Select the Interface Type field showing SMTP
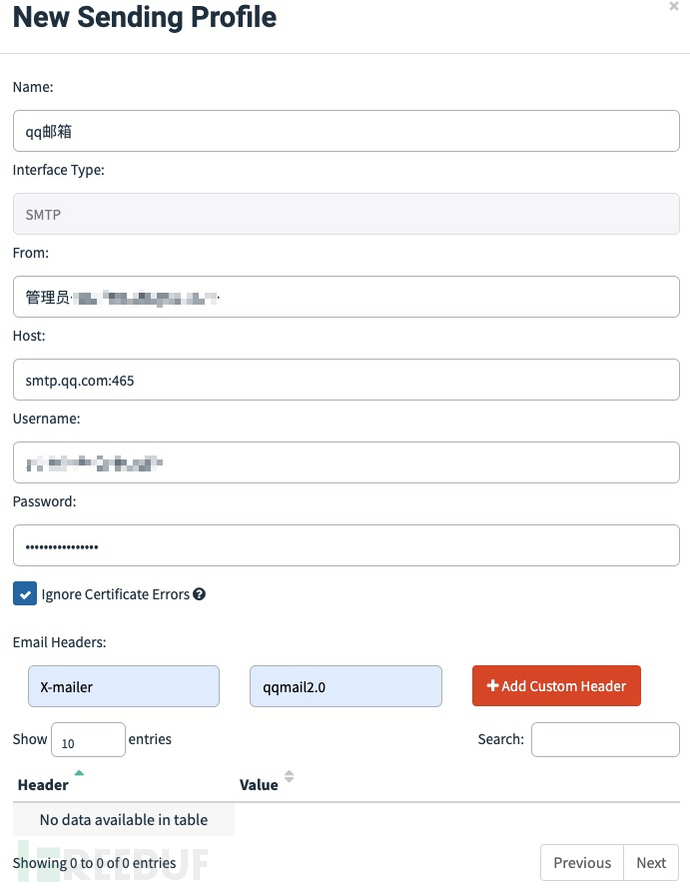The width and height of the screenshot is (690, 889). tap(345, 213)
